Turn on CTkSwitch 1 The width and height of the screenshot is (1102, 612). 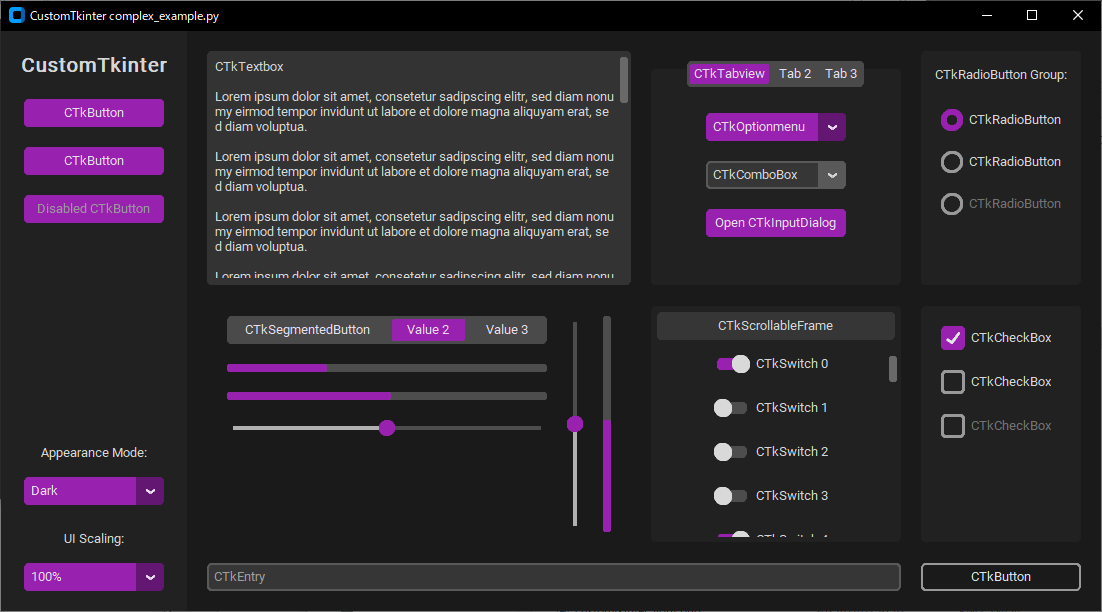click(x=730, y=408)
